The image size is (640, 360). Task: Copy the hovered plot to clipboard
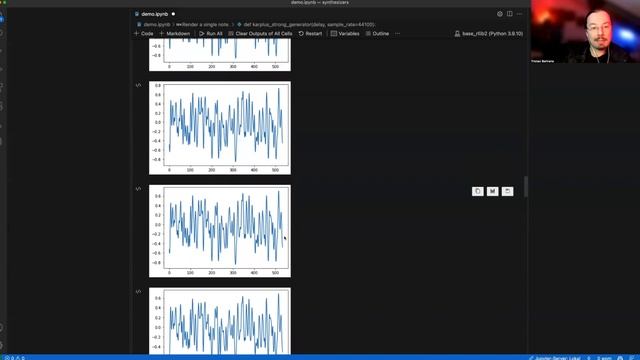pyautogui.click(x=478, y=191)
